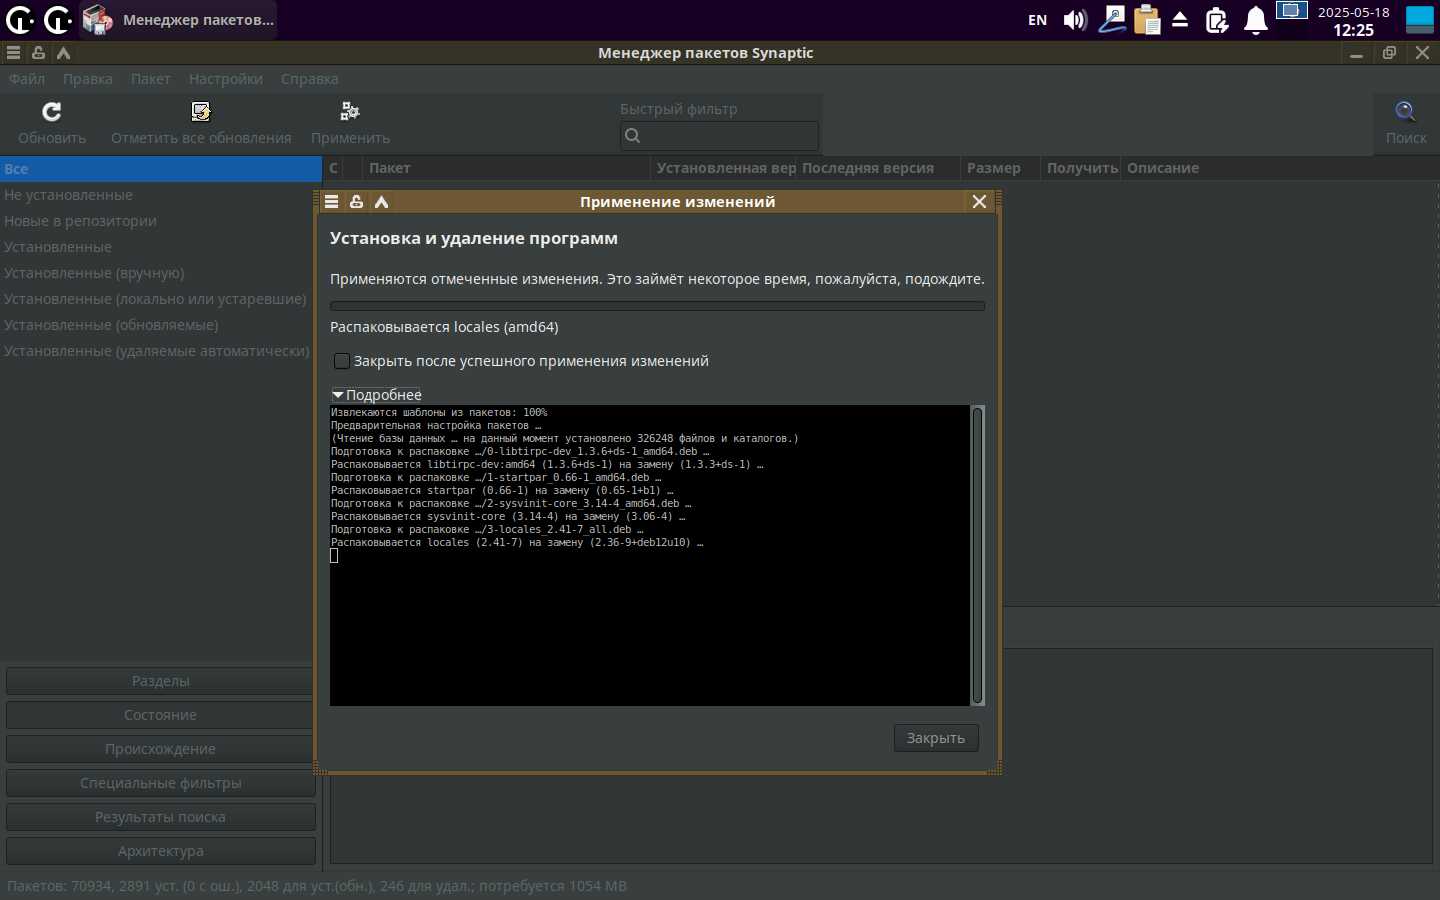Image resolution: width=1440 pixels, height=900 pixels.
Task: Click the workspace switcher icon in panel
Action: [1292, 12]
